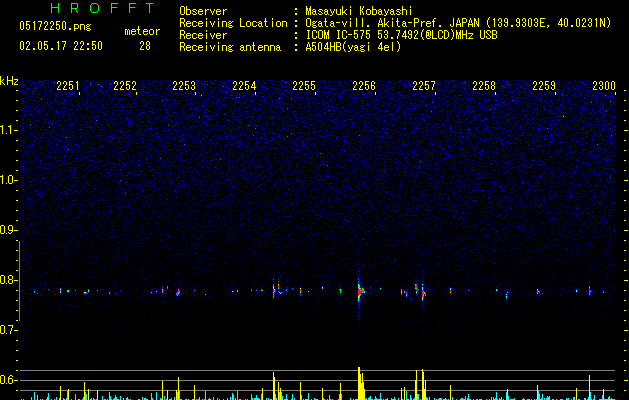Click the meteor count label
Image resolution: width=629 pixels, height=400 pixels.
click(142, 31)
